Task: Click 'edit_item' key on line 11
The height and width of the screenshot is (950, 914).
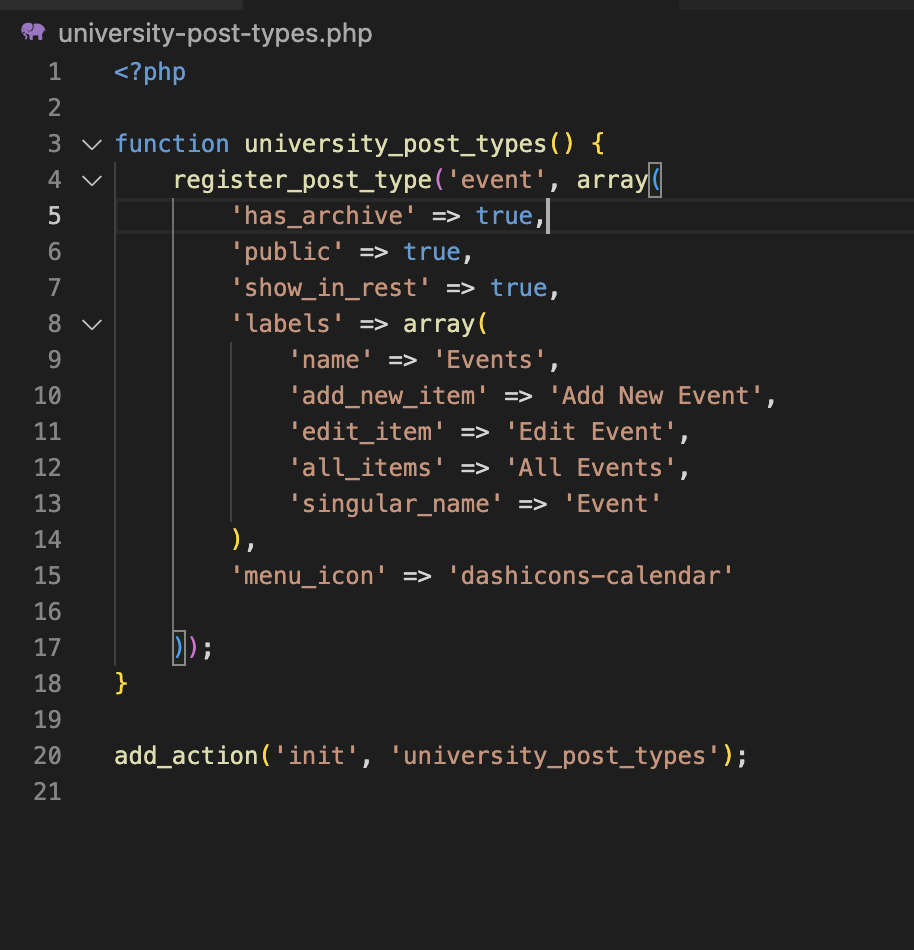Action: (366, 433)
